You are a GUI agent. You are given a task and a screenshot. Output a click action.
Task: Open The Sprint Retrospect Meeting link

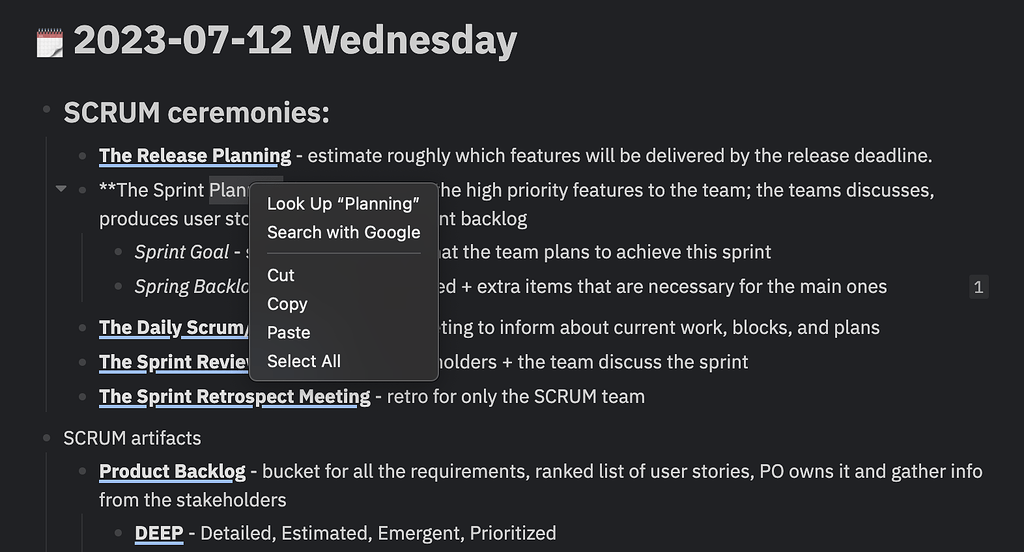[234, 397]
